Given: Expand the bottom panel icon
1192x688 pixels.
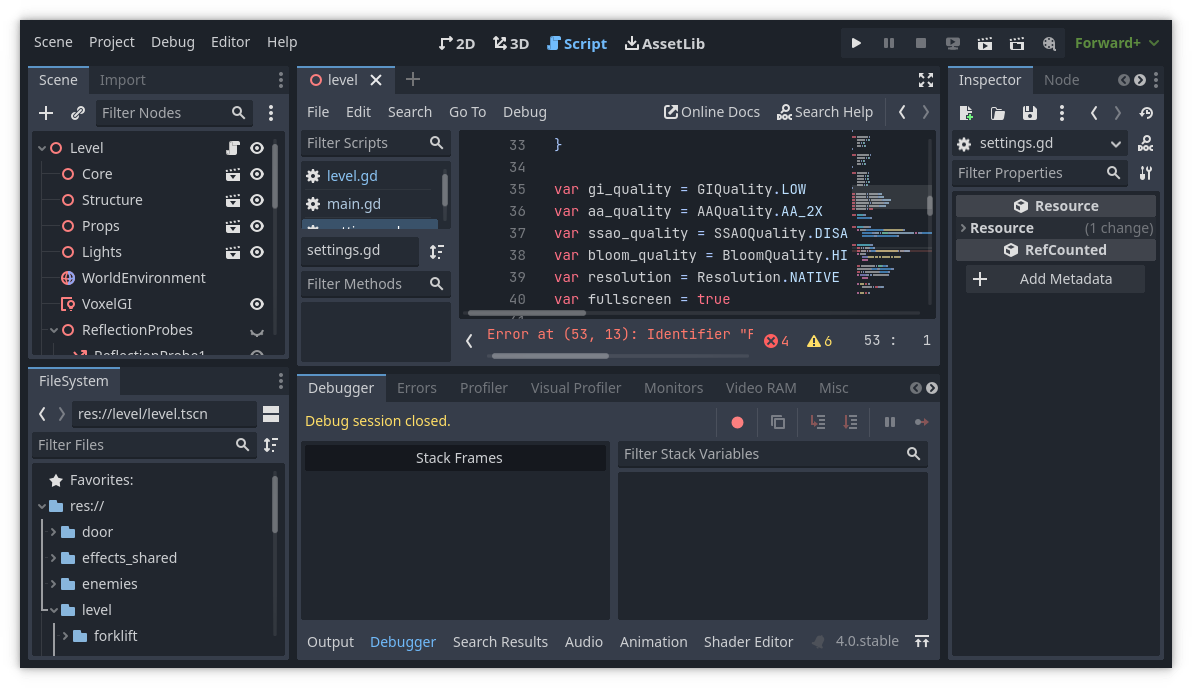Looking at the screenshot, I should (x=922, y=642).
